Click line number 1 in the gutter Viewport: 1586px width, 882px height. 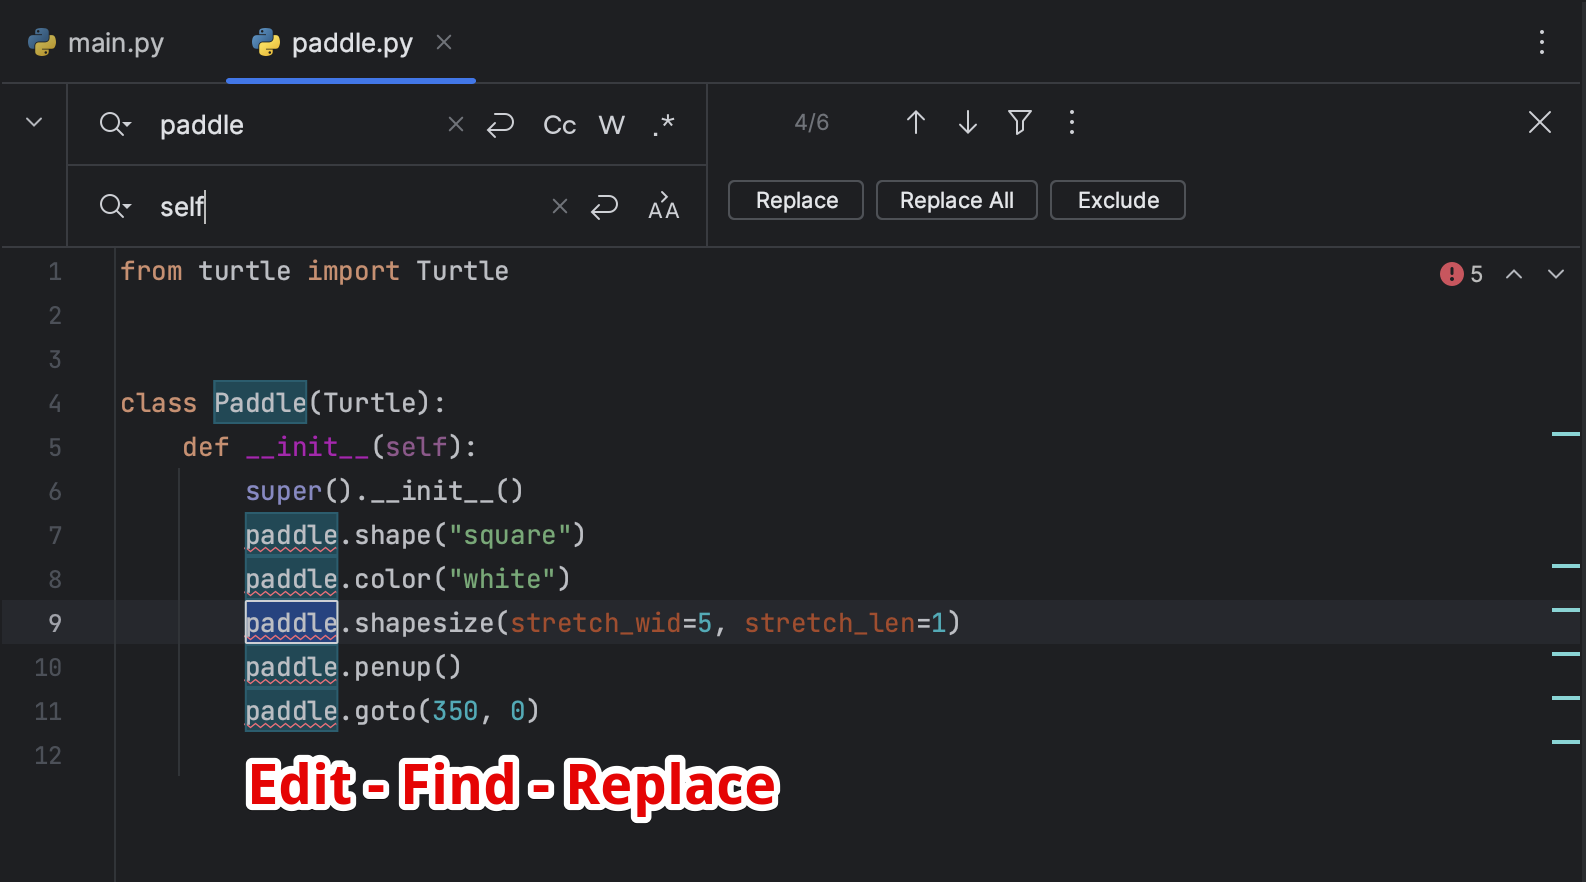tap(55, 271)
